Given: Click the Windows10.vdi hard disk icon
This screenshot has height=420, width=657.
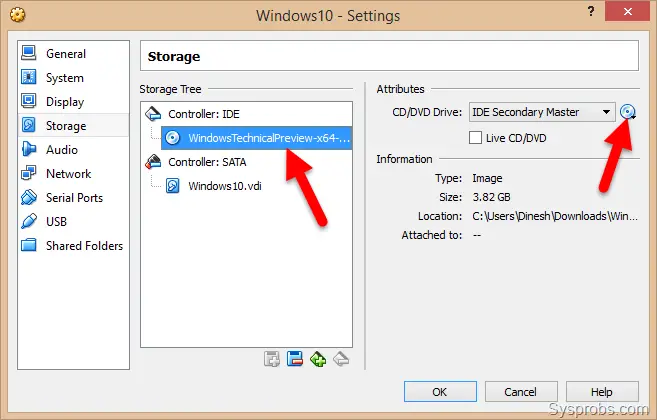Looking at the screenshot, I should coord(173,186).
